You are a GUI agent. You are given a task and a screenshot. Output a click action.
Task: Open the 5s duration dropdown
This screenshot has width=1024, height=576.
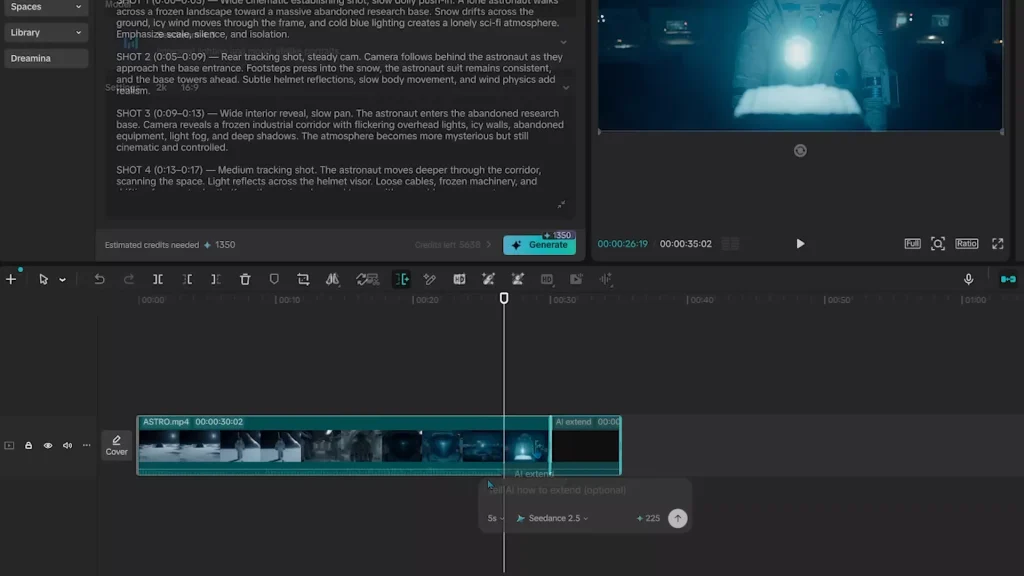click(x=496, y=519)
